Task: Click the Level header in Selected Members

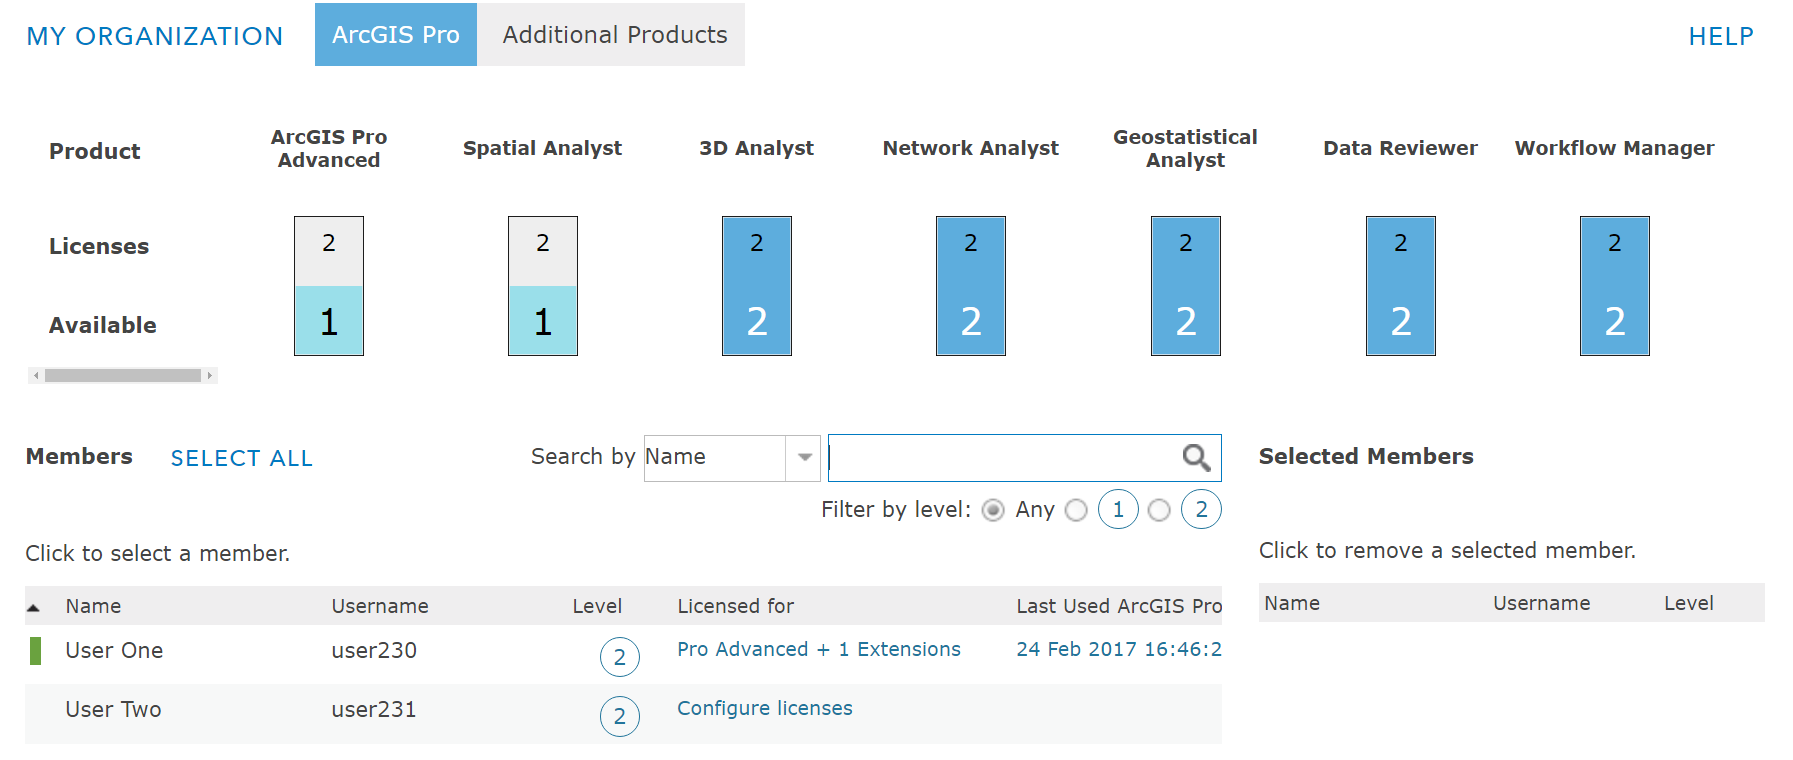Action: pyautogui.click(x=1689, y=603)
